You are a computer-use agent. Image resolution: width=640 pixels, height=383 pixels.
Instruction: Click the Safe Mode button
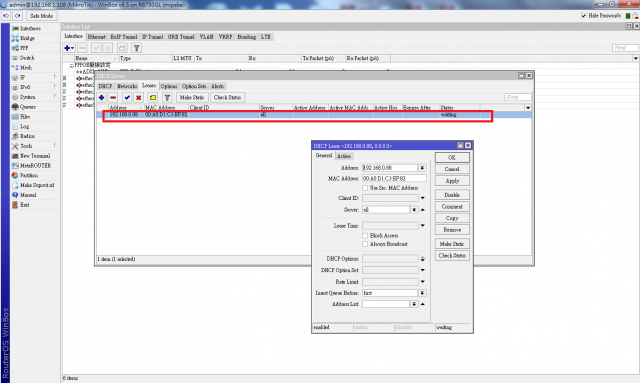pyautogui.click(x=42, y=16)
